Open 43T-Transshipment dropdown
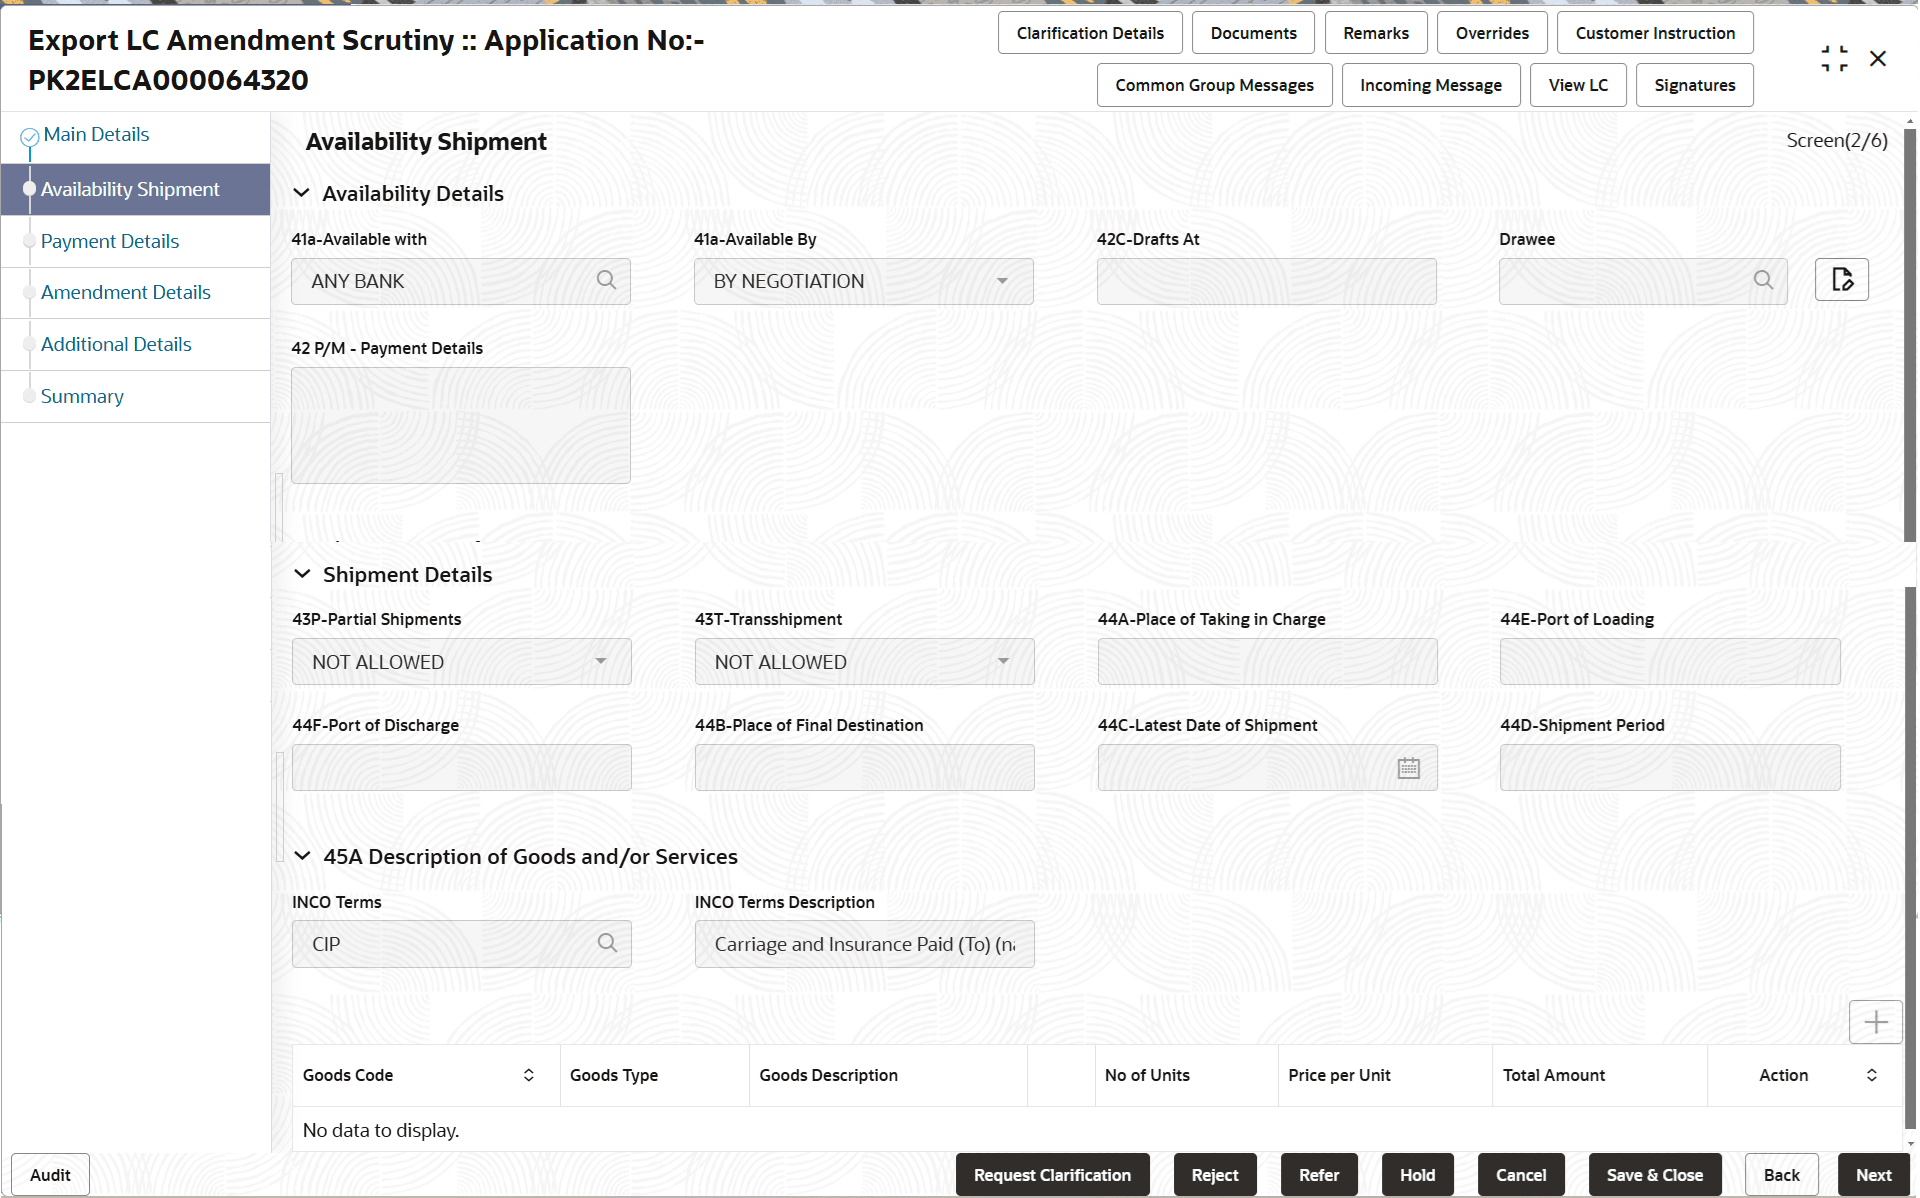This screenshot has height=1198, width=1920. point(1003,662)
